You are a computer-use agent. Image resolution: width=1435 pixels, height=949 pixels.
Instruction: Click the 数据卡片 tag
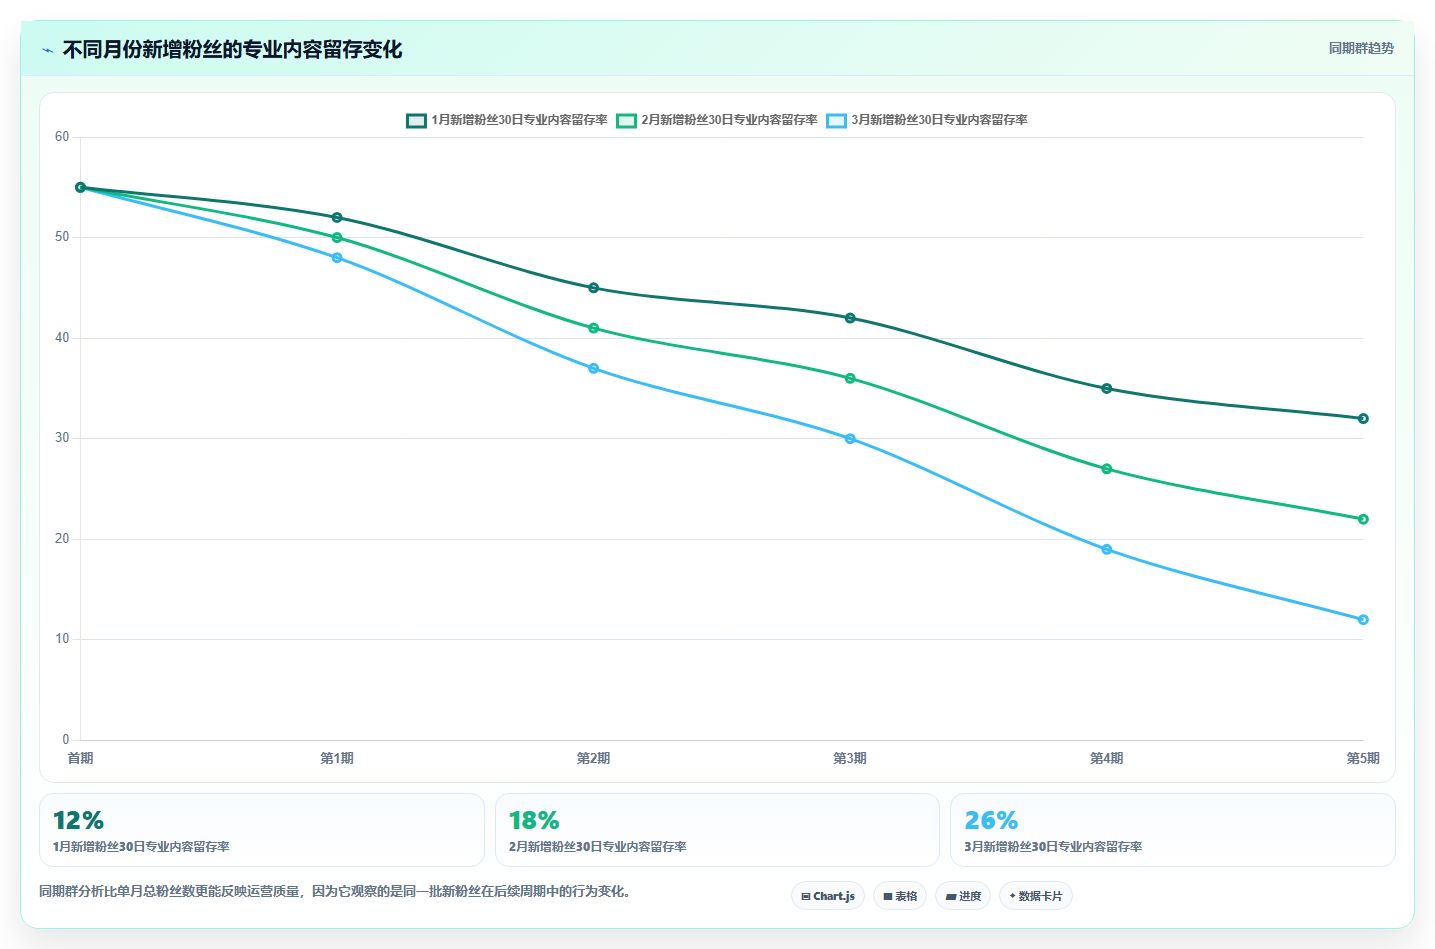click(1036, 896)
